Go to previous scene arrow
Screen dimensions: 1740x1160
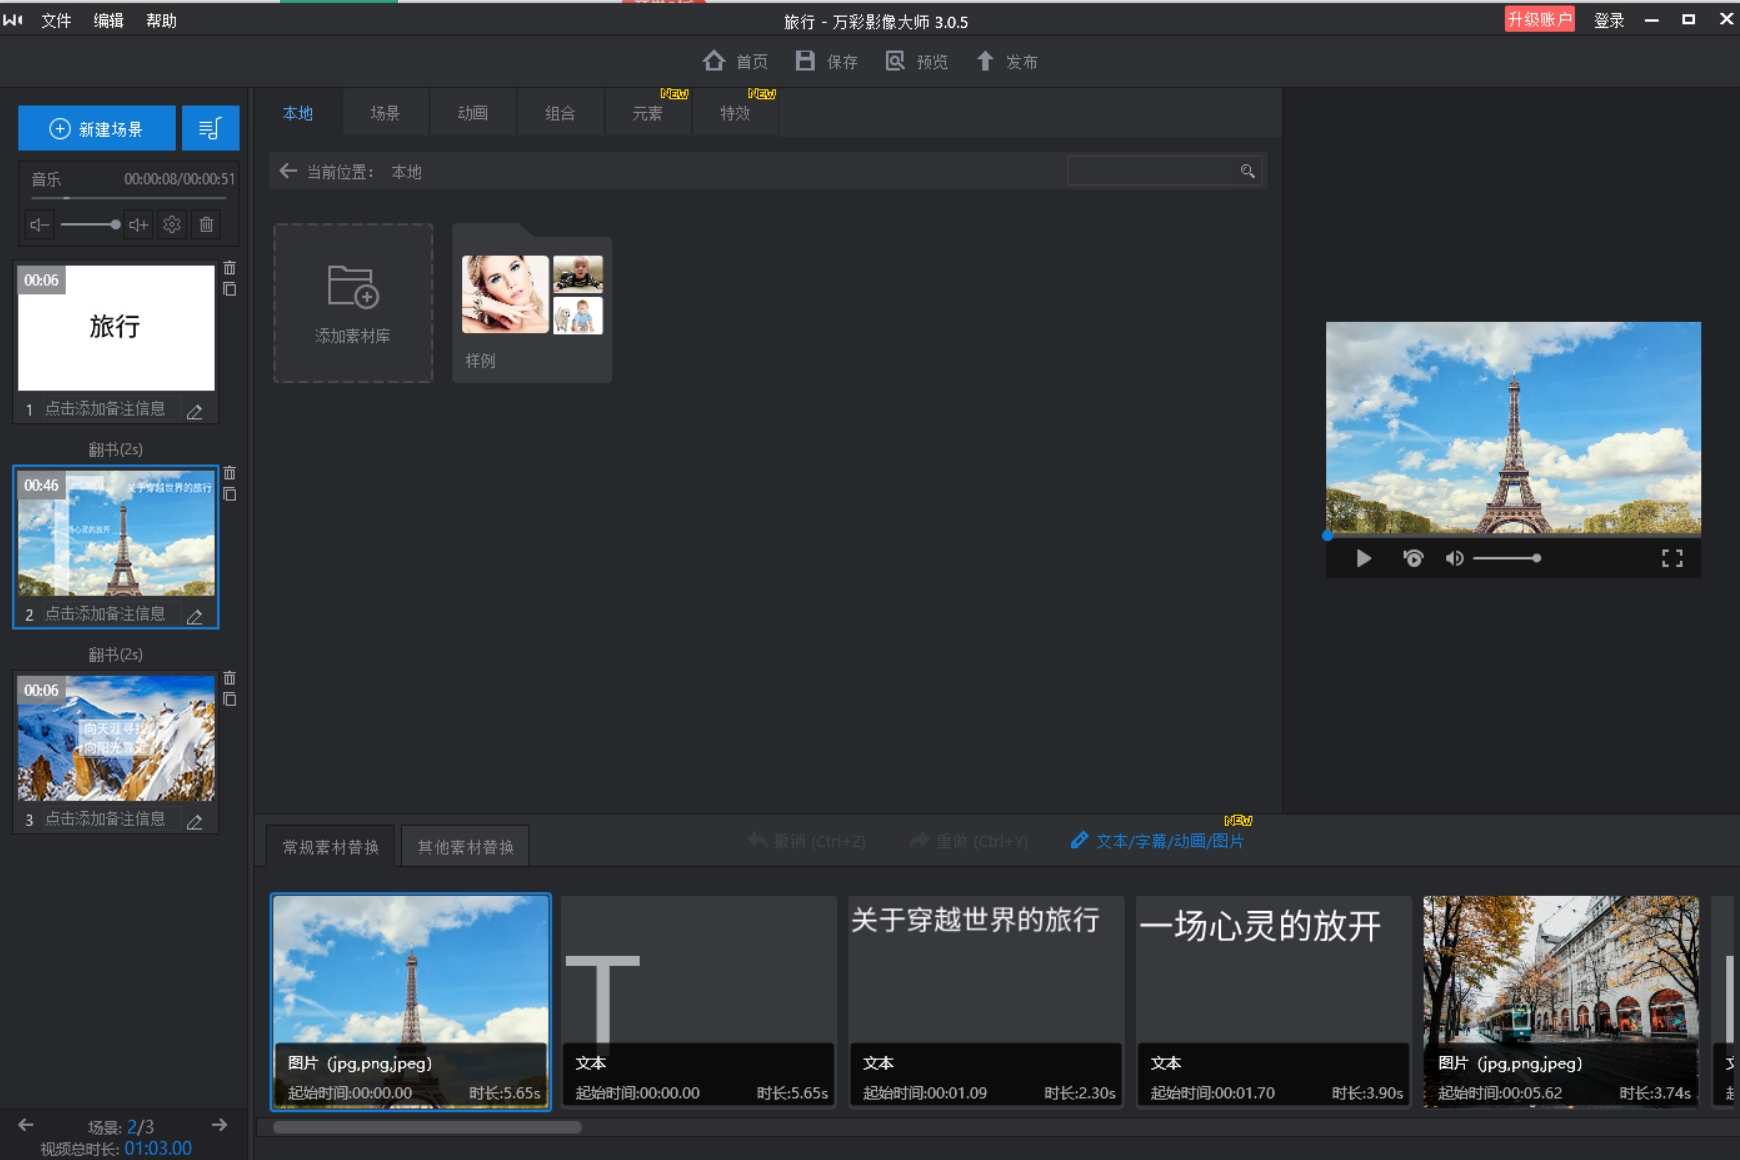coord(26,1125)
